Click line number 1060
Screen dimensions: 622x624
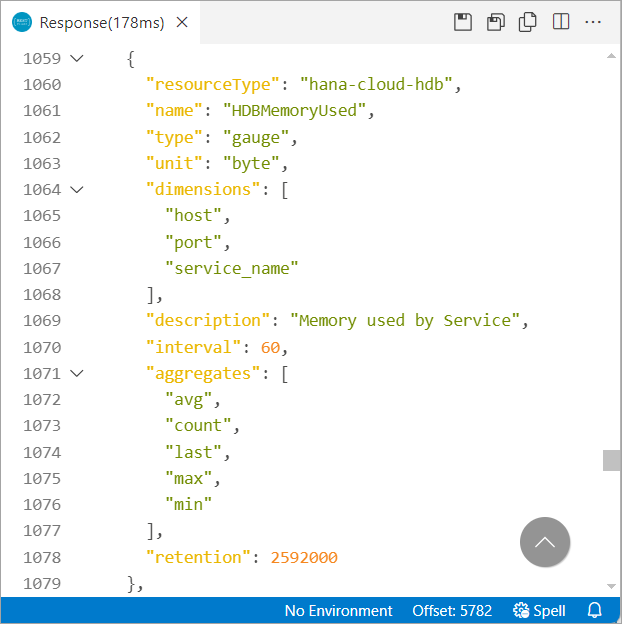coord(42,85)
